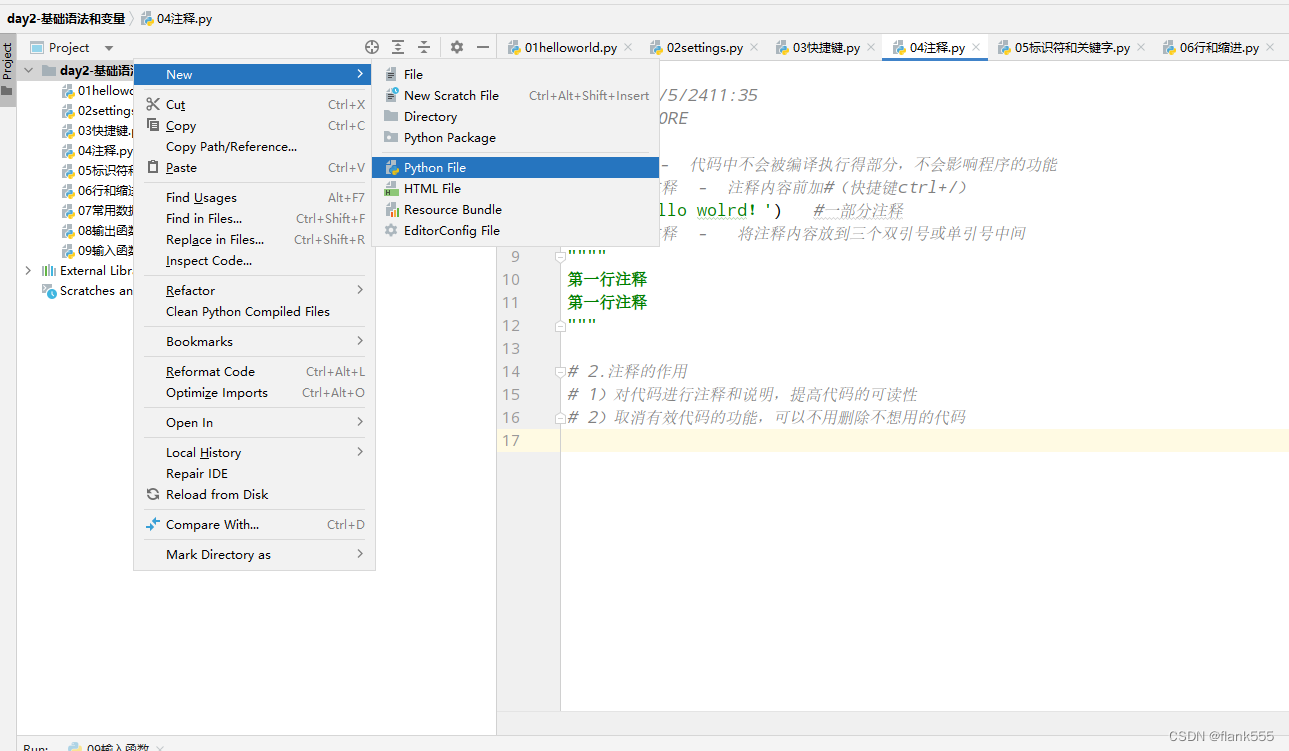Screen dimensions: 1289x751
Task: Expand External Libraries tree node
Action: click(28, 270)
